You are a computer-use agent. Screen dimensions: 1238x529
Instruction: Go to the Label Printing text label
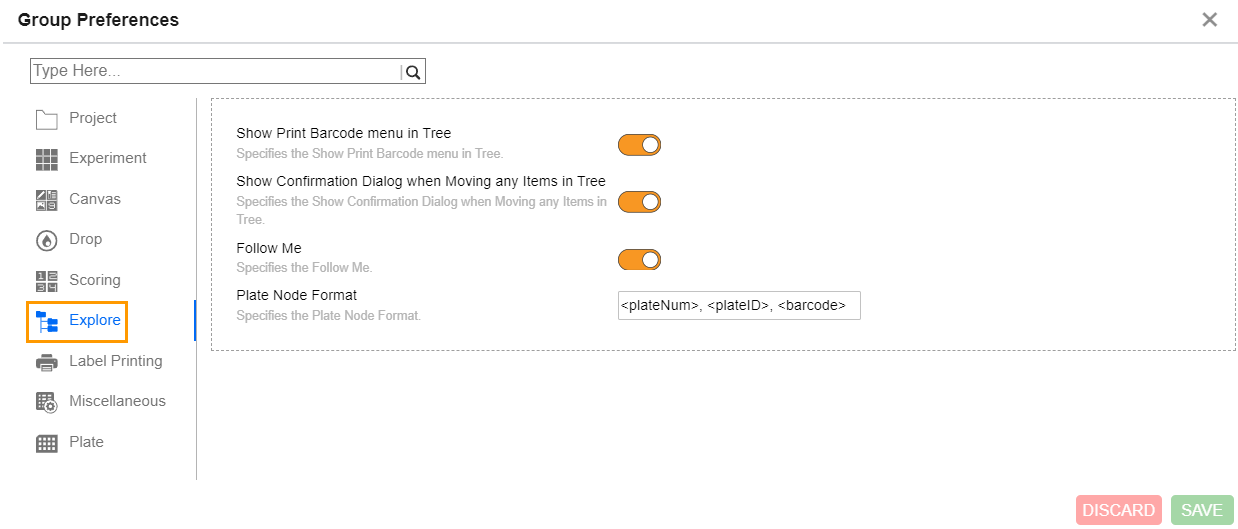(115, 361)
